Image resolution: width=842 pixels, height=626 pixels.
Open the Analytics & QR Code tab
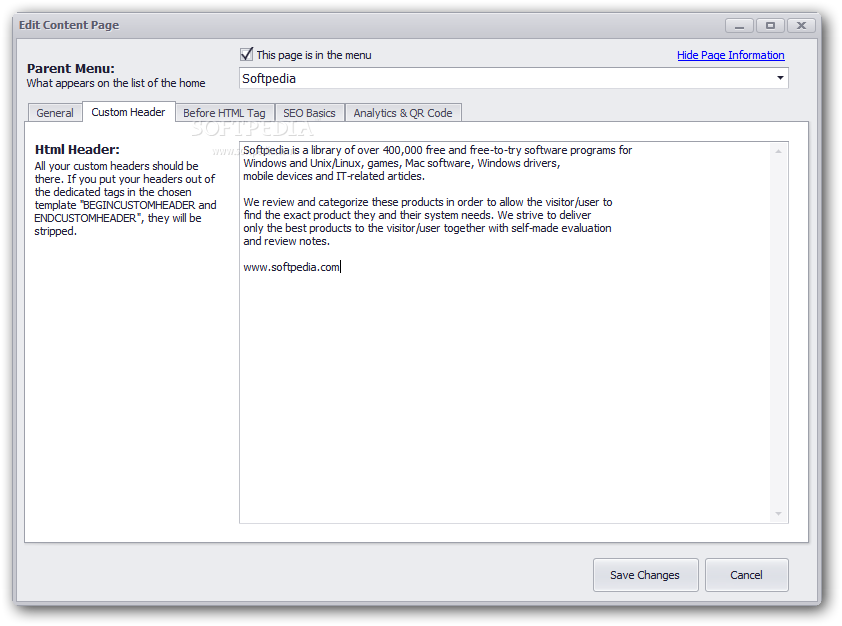[x=403, y=113]
